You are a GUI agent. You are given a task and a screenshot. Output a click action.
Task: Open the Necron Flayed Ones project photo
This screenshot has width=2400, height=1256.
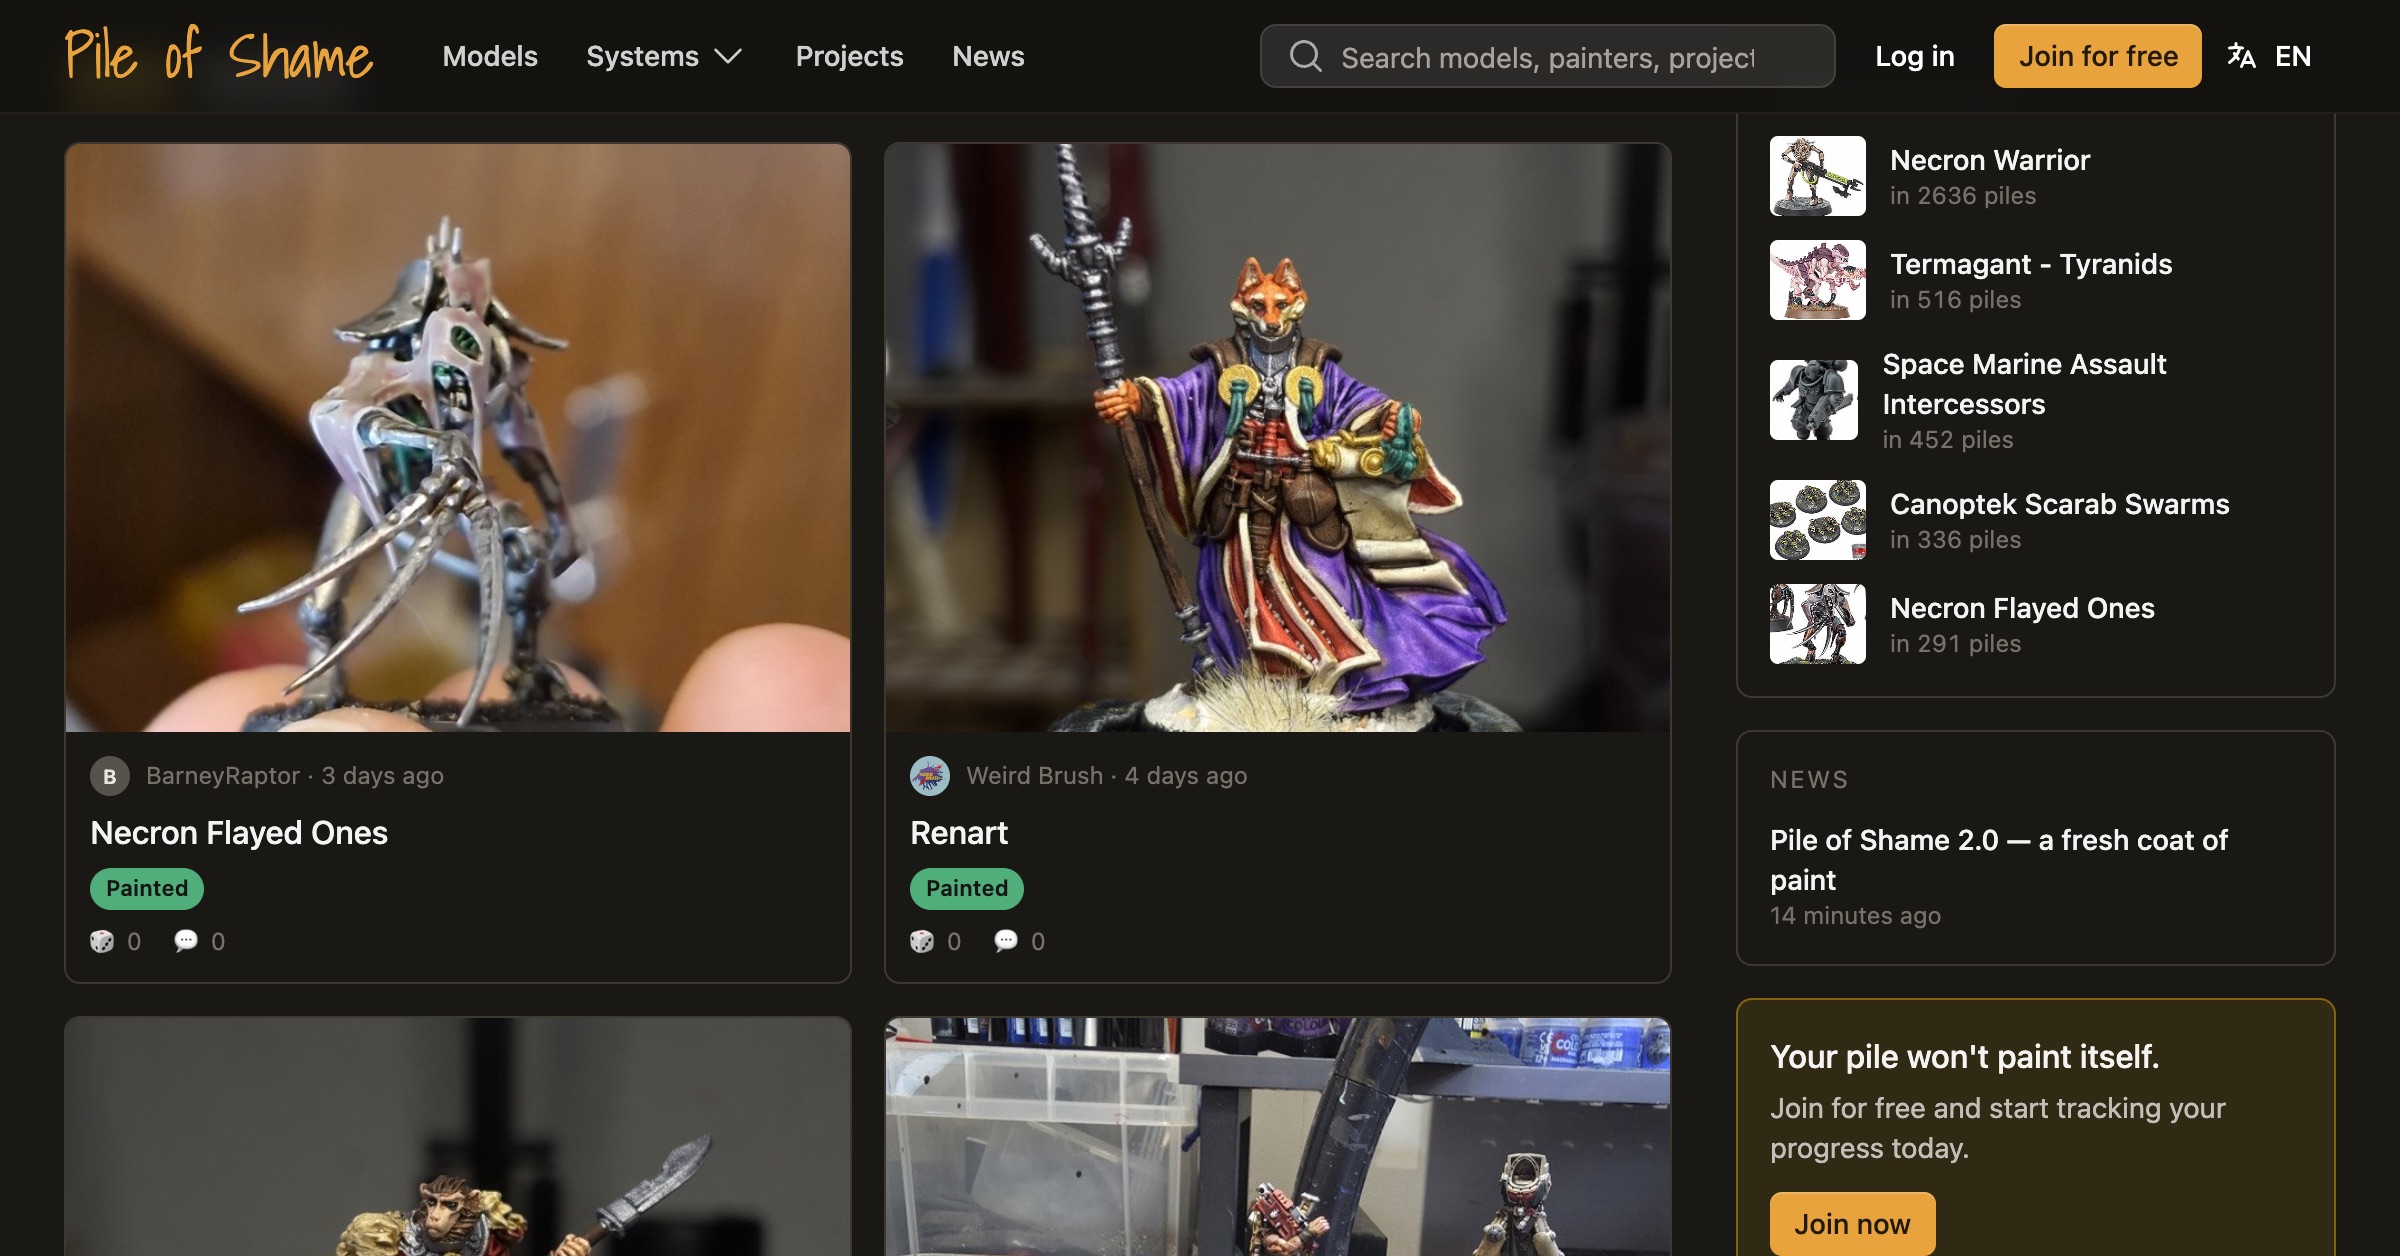[x=458, y=438]
